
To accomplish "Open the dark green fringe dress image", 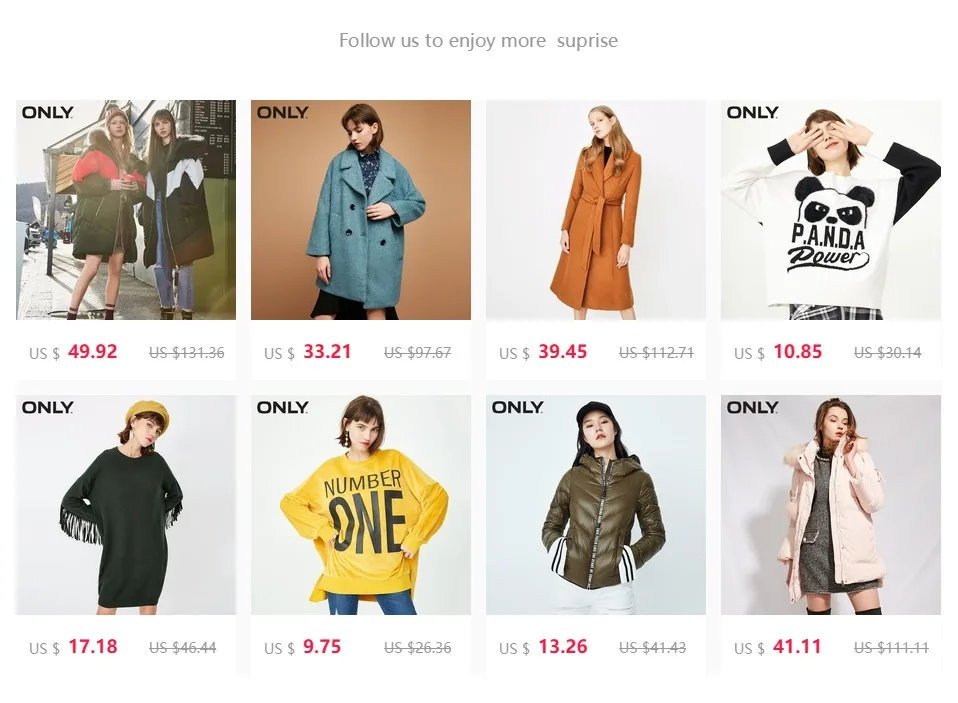I will coord(126,504).
